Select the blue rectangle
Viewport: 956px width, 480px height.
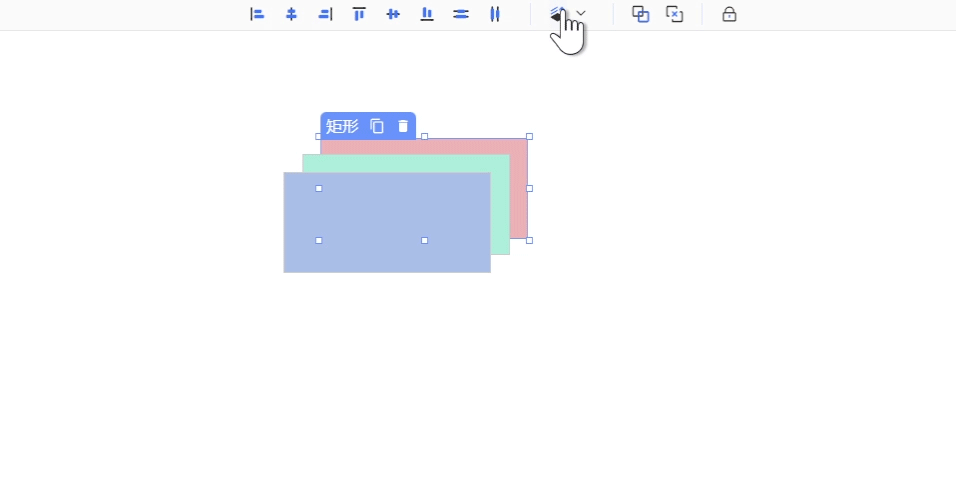coord(387,222)
